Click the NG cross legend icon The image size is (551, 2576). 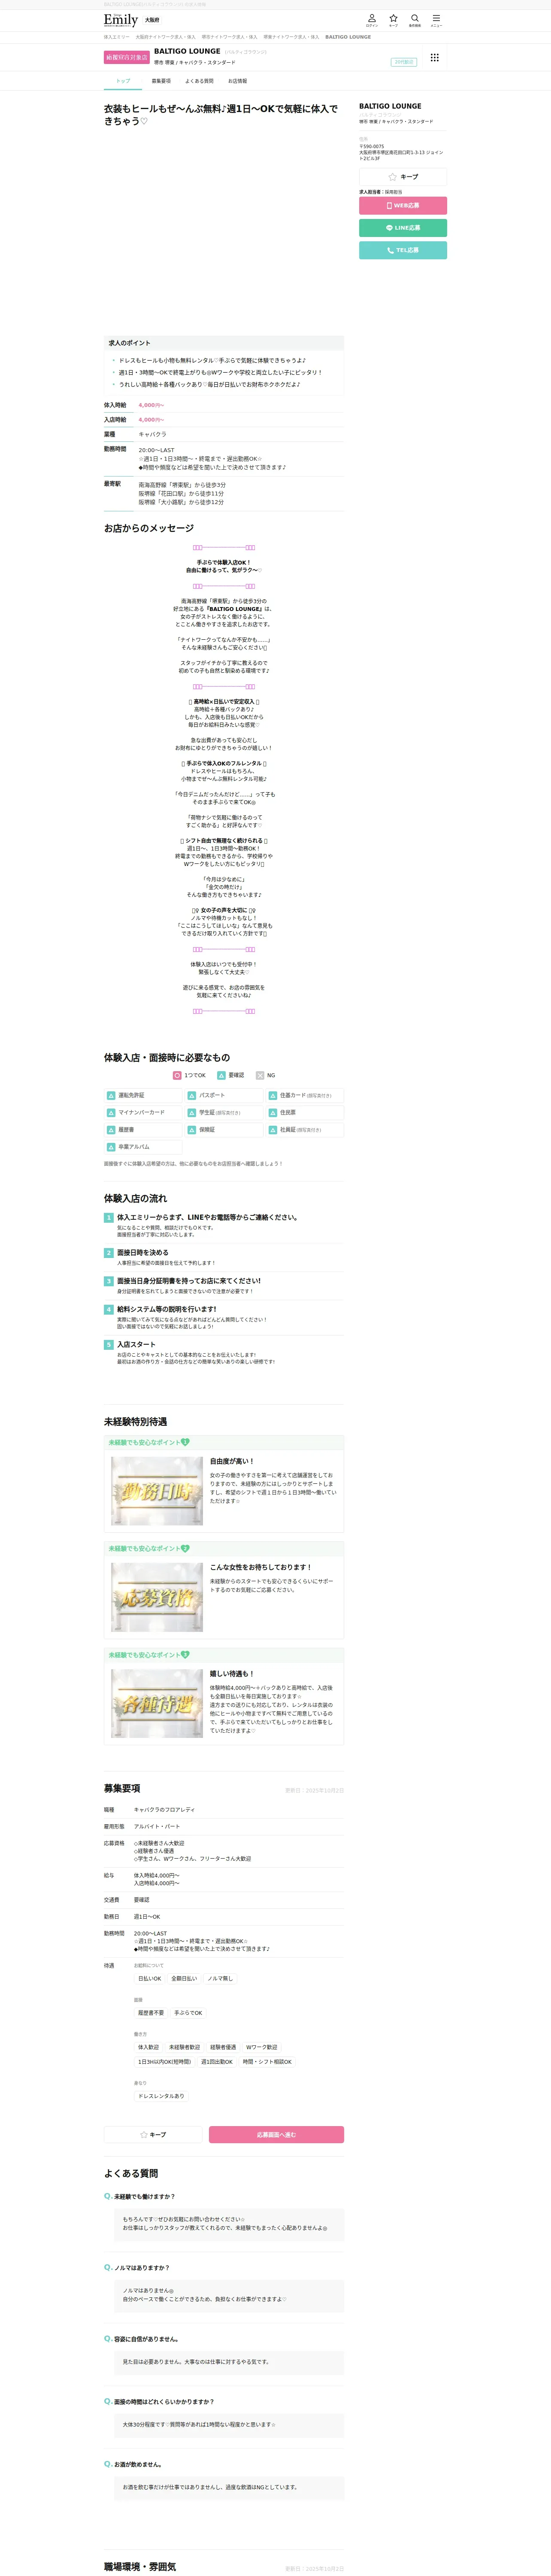[x=259, y=1075]
